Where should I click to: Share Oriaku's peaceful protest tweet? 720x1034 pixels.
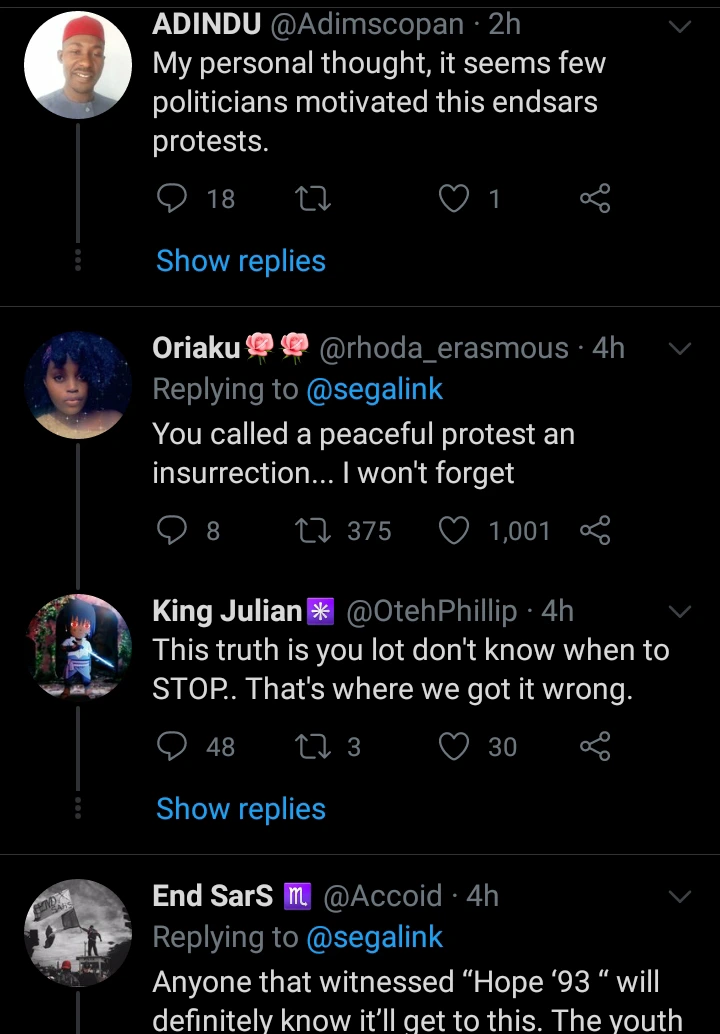[595, 530]
